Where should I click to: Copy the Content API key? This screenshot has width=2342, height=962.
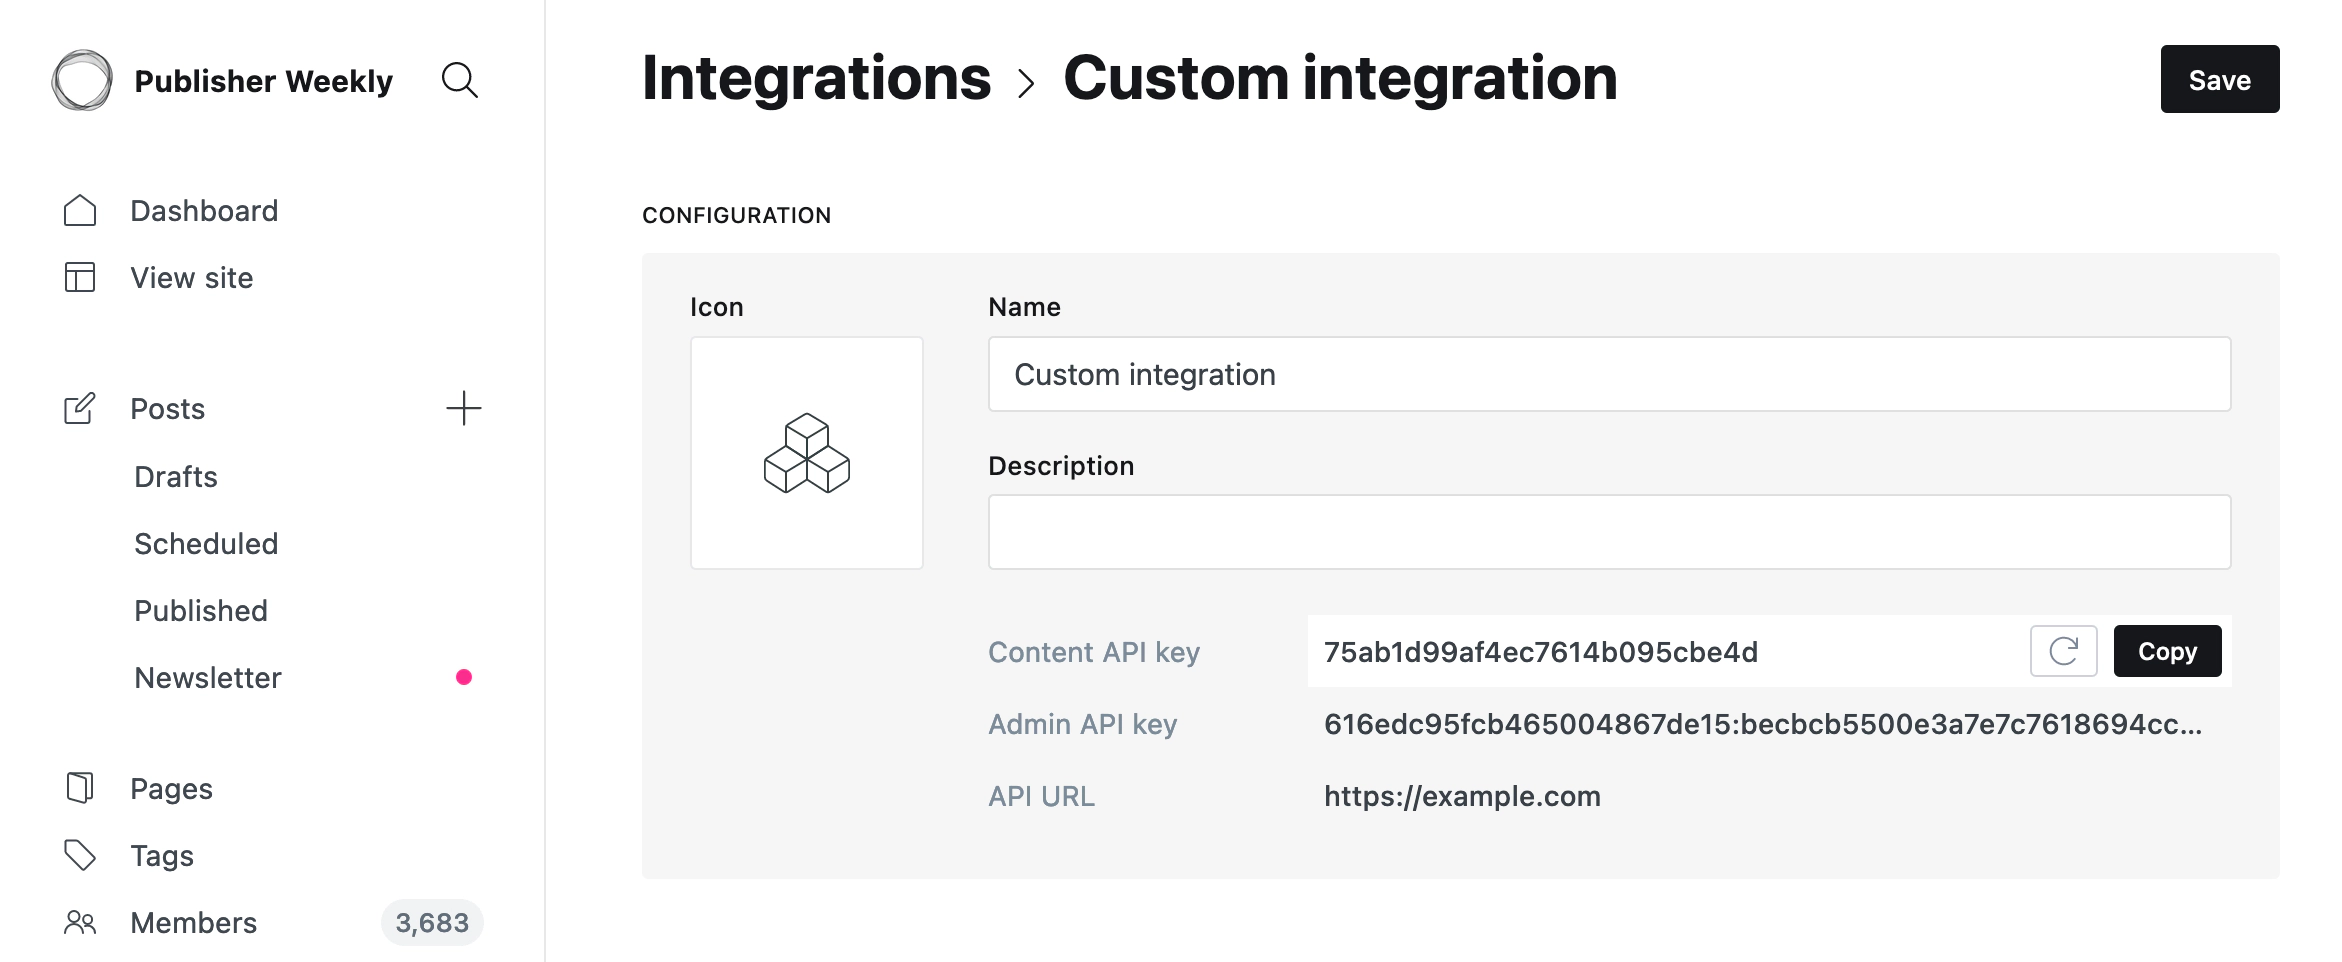point(2167,651)
